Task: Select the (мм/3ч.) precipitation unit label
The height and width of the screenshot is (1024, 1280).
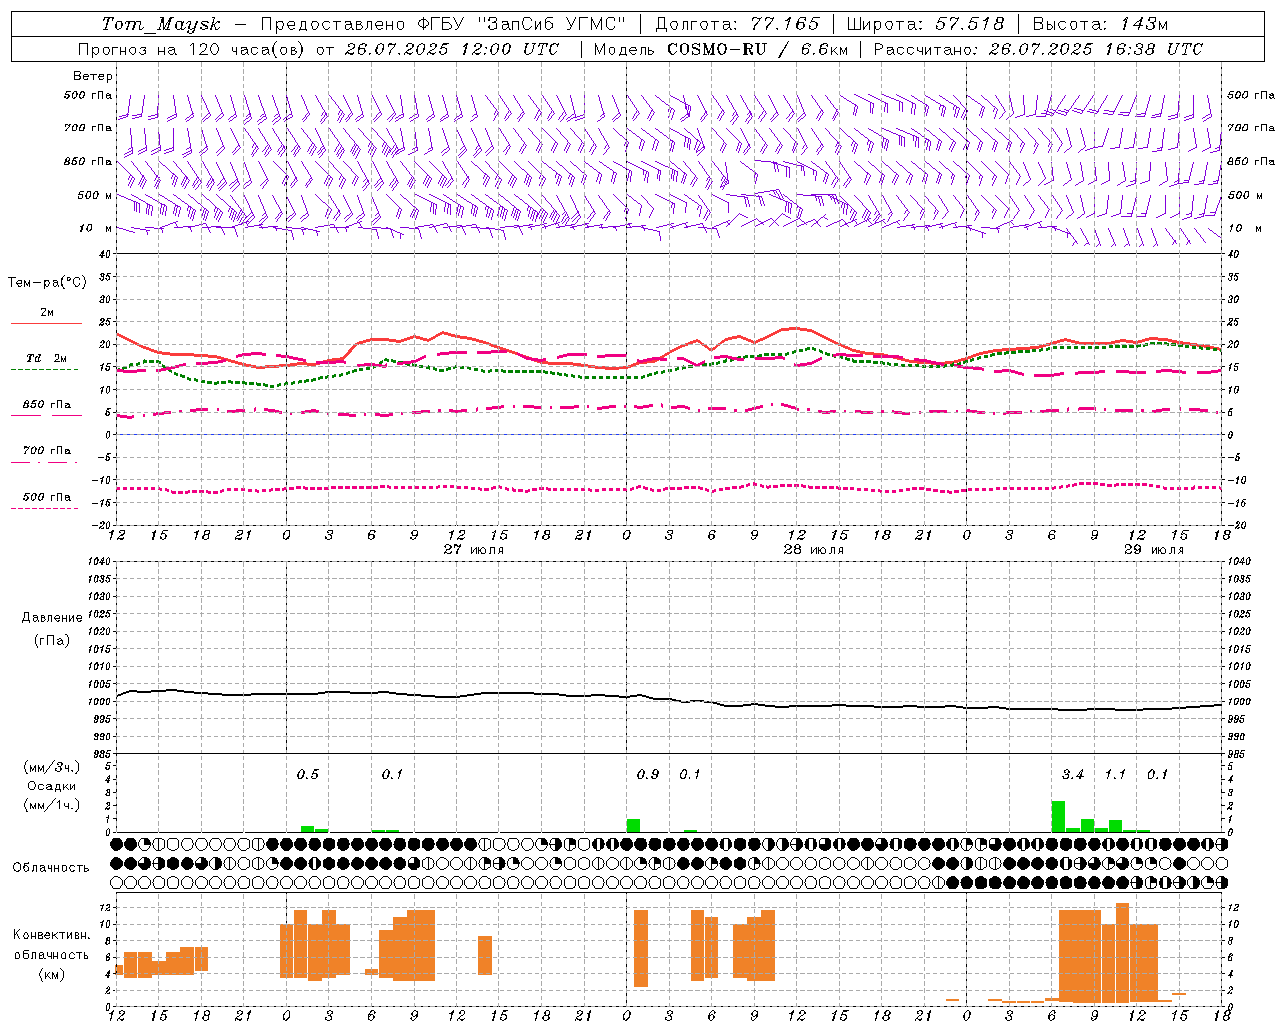Action: click(x=52, y=767)
